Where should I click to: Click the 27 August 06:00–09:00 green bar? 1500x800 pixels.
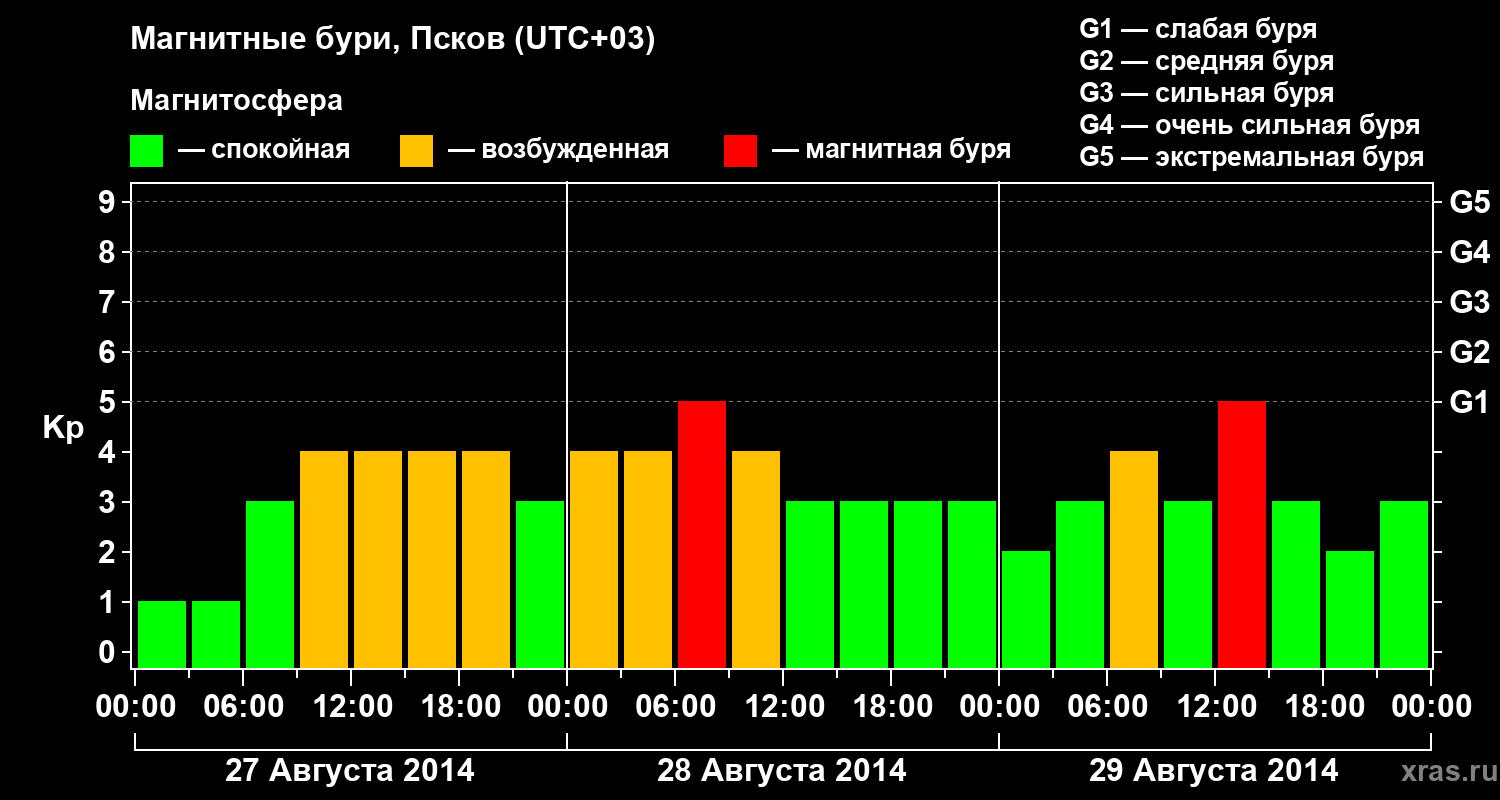coord(270,584)
